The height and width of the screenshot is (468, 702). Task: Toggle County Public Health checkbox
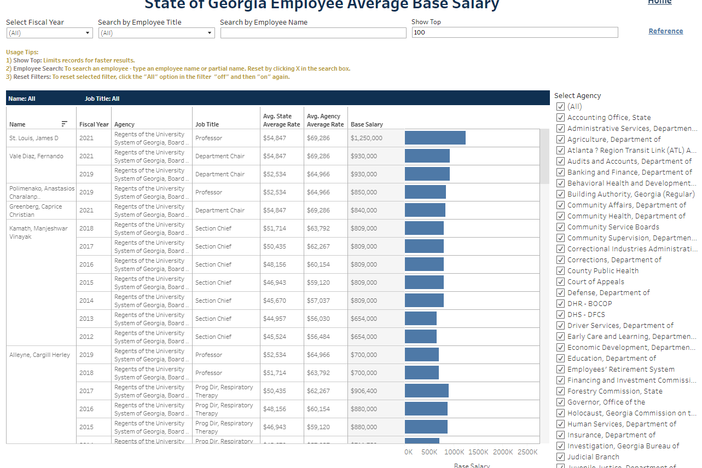point(560,270)
